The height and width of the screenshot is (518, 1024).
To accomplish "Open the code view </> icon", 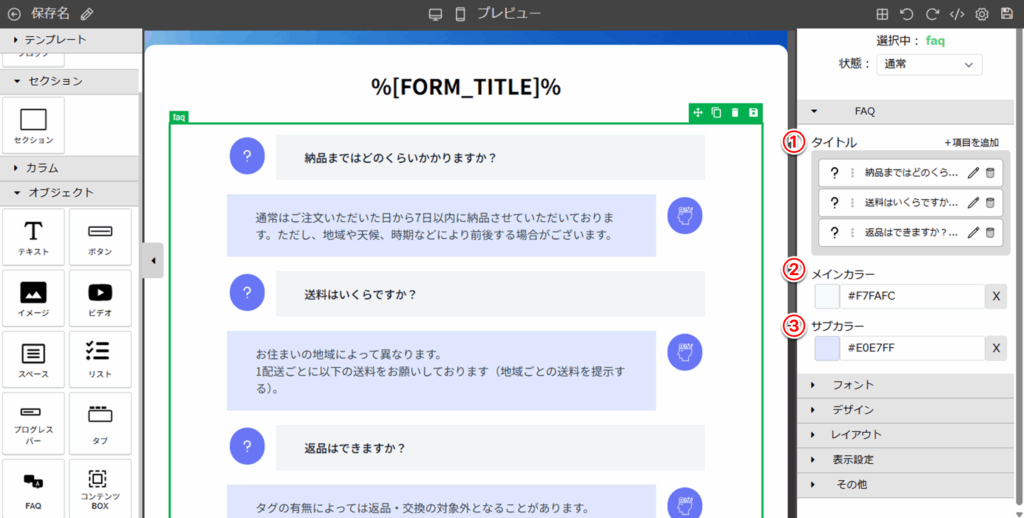I will click(x=957, y=14).
